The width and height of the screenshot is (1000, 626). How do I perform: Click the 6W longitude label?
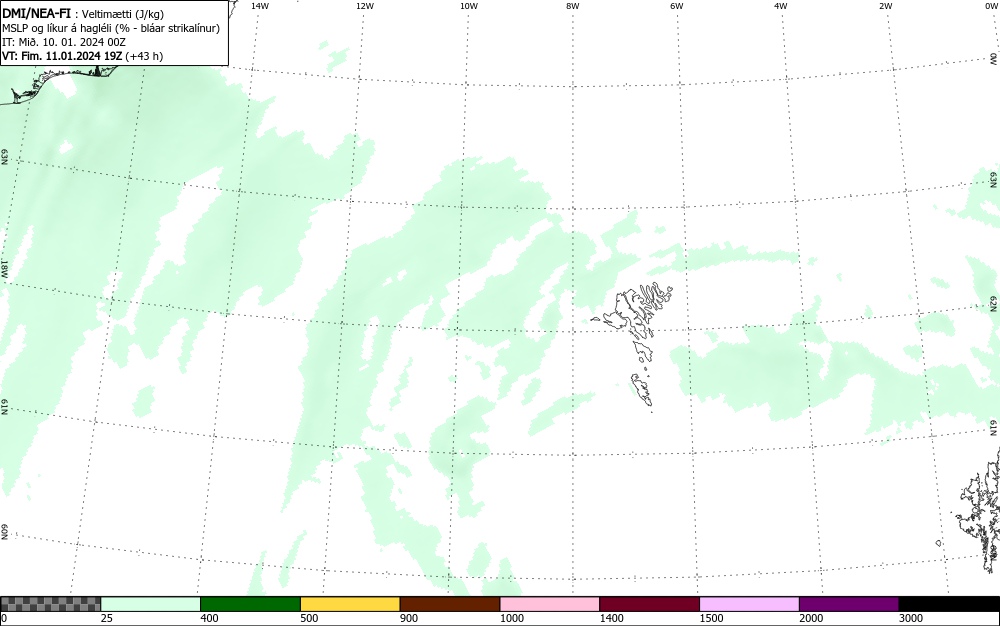click(677, 6)
